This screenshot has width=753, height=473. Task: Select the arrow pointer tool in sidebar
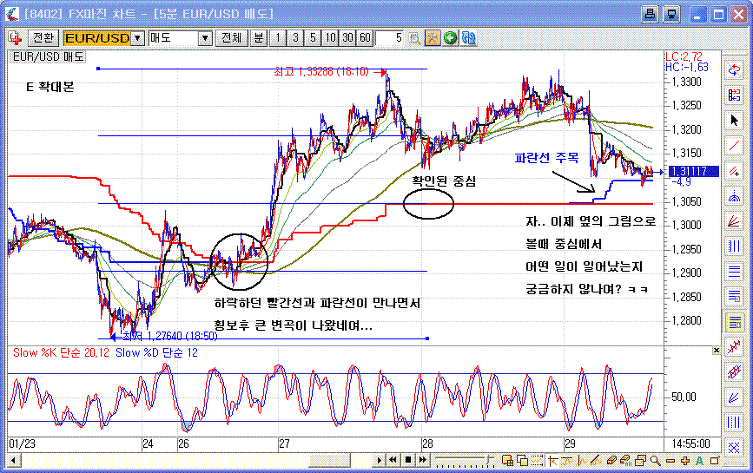(x=735, y=119)
